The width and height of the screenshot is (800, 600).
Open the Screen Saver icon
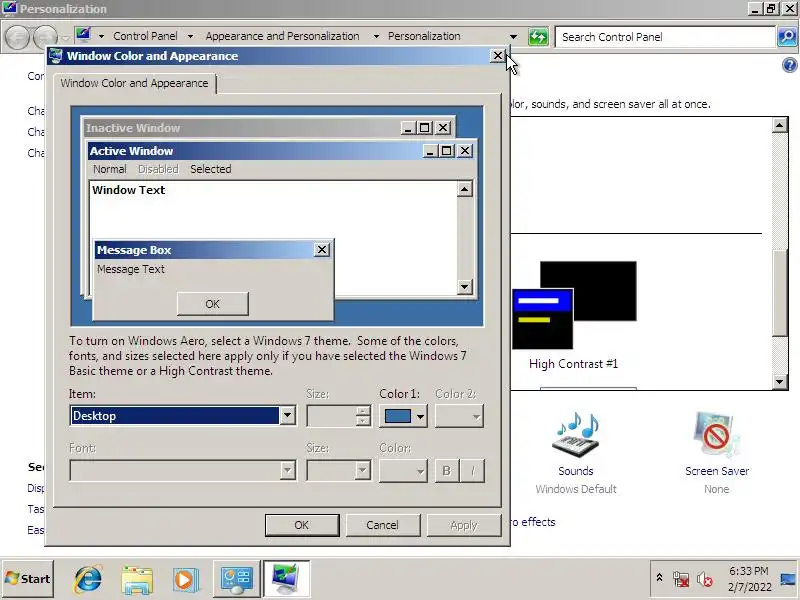click(x=716, y=435)
